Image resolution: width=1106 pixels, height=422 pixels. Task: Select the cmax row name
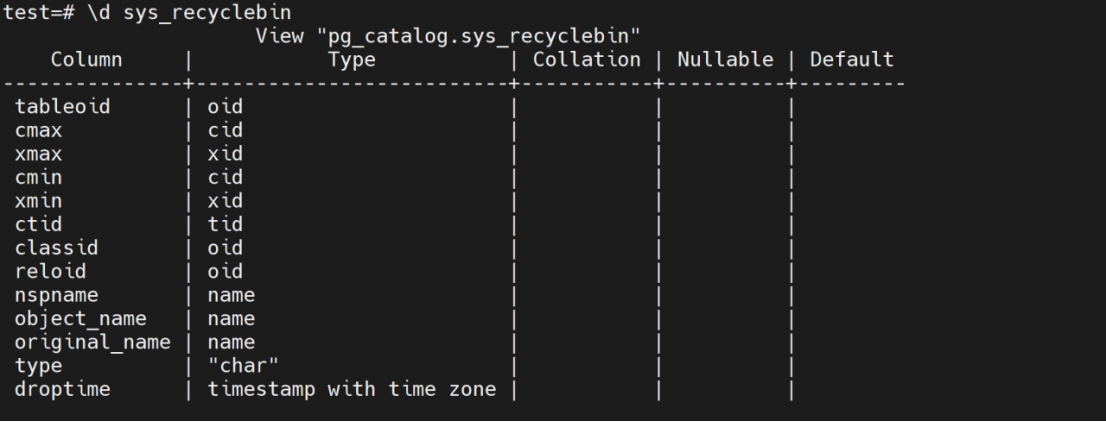(36, 130)
